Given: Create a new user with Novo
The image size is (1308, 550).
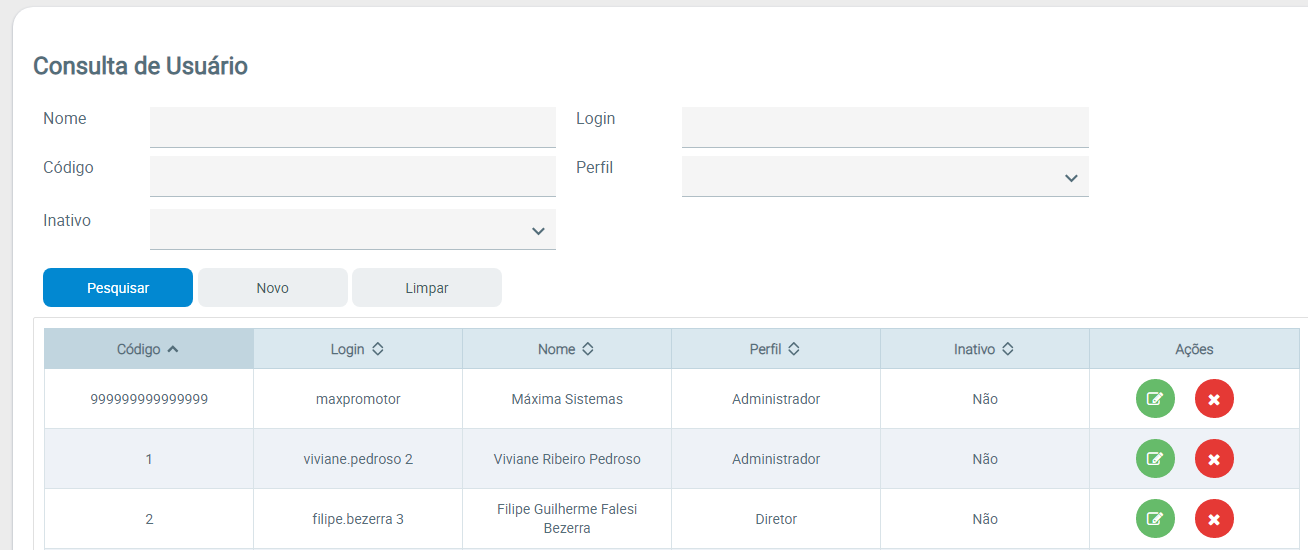Looking at the screenshot, I should click(272, 288).
